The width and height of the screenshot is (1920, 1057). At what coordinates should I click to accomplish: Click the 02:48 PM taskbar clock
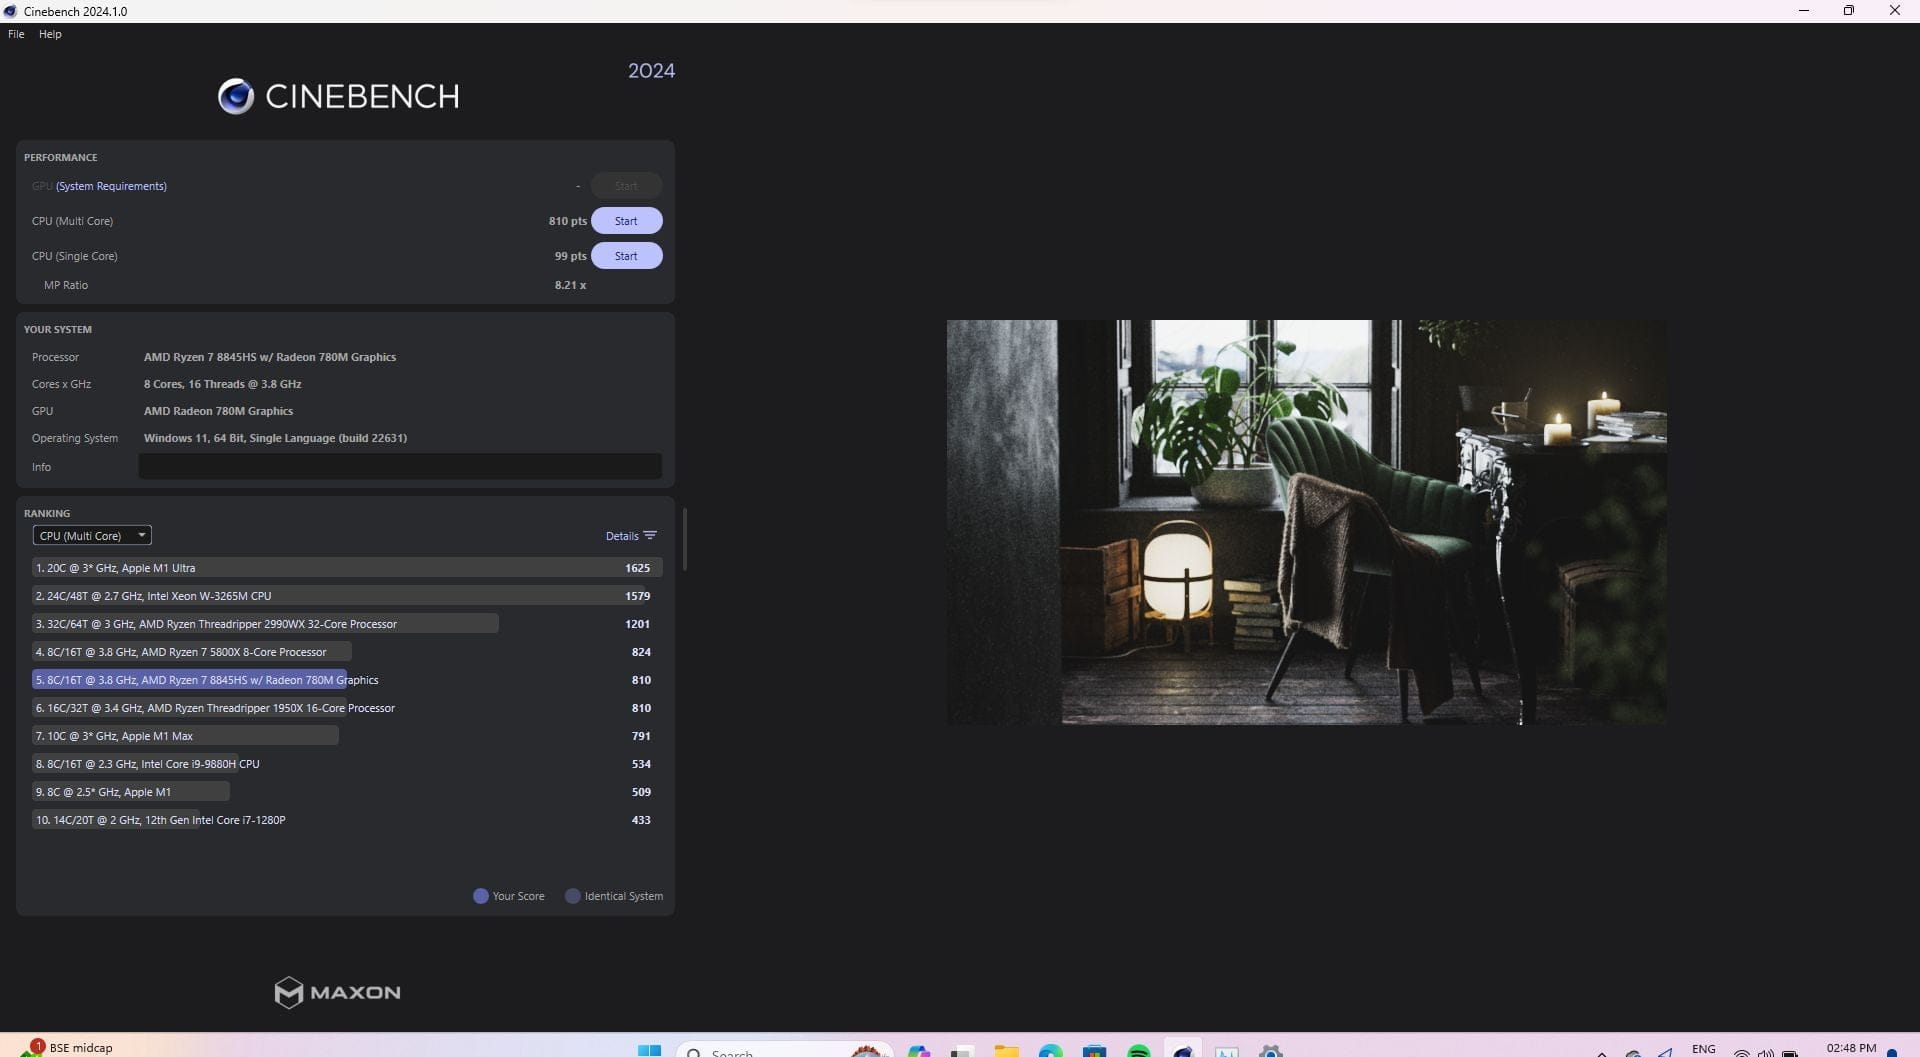1851,1048
